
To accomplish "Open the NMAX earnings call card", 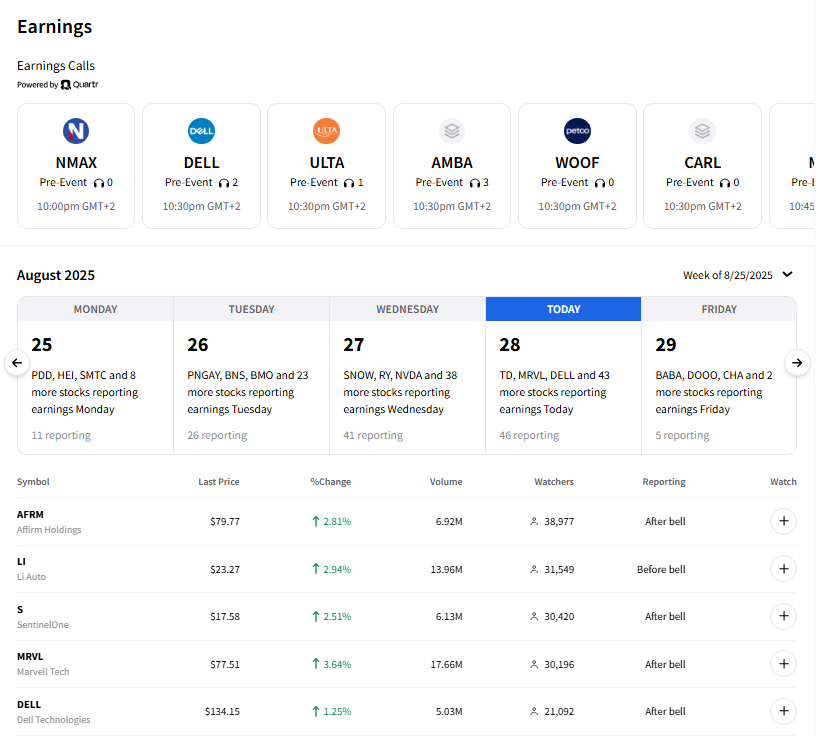I will [x=76, y=166].
